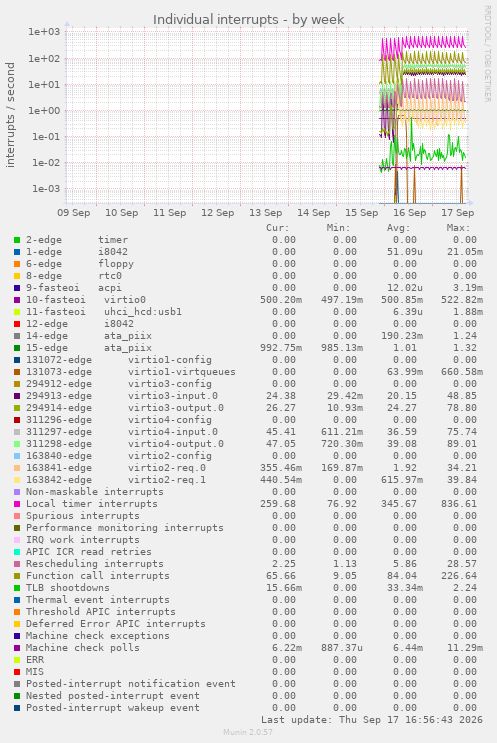Click the RRDTOOL / TOBI OETIKER watermark

pos(488,54)
